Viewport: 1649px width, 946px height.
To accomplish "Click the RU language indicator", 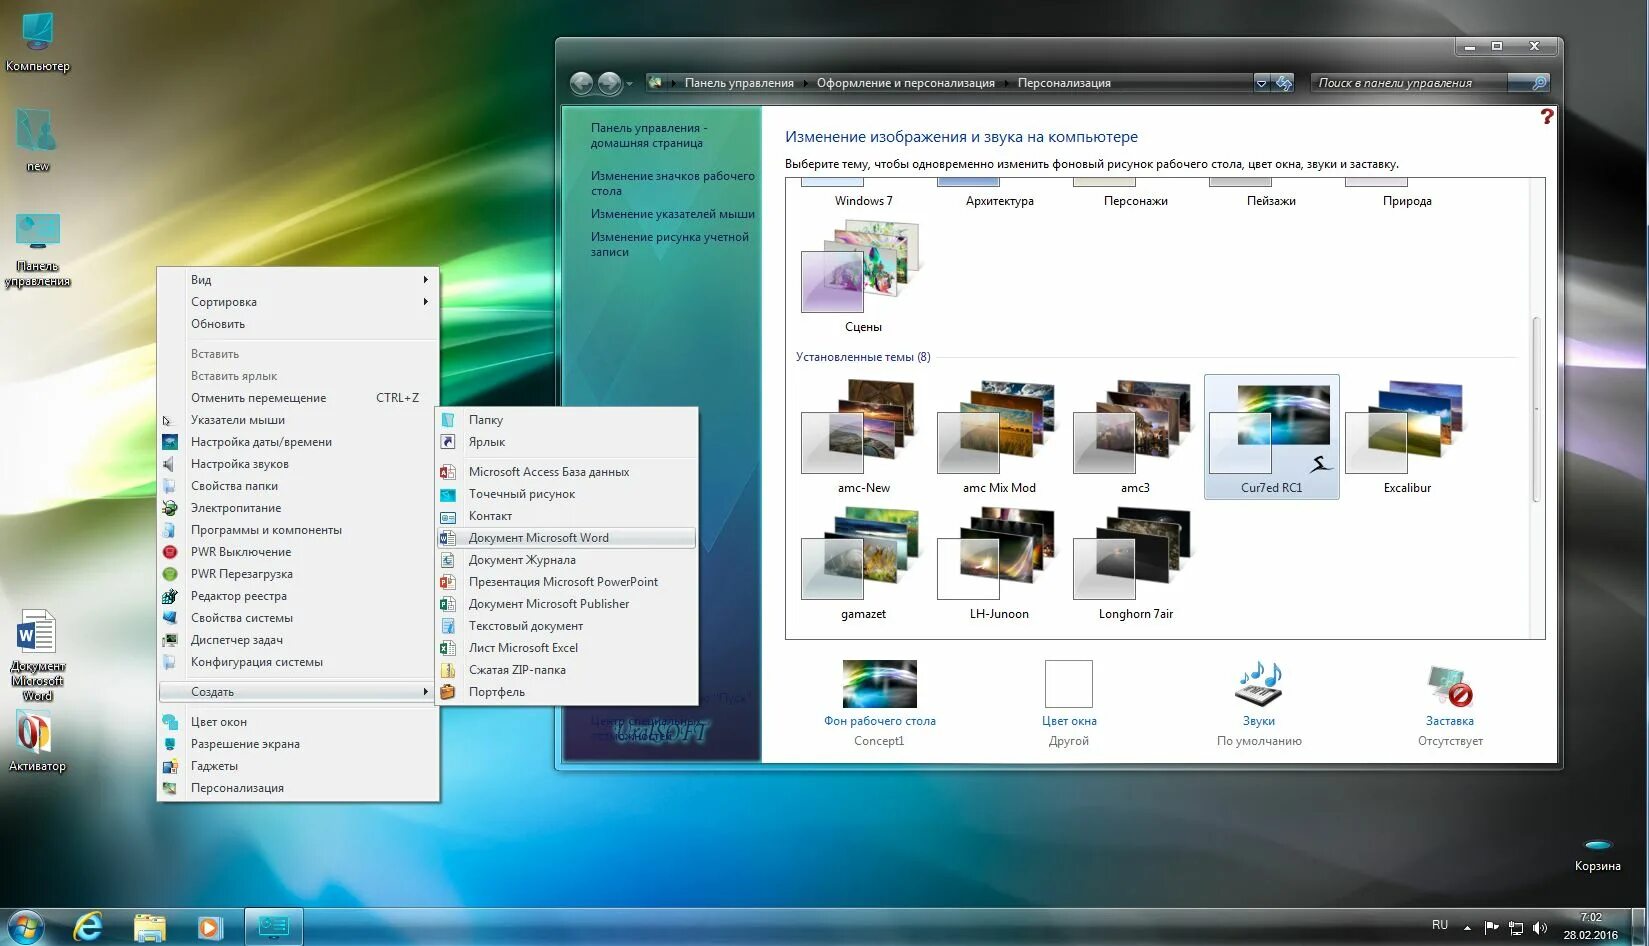I will tap(1439, 925).
